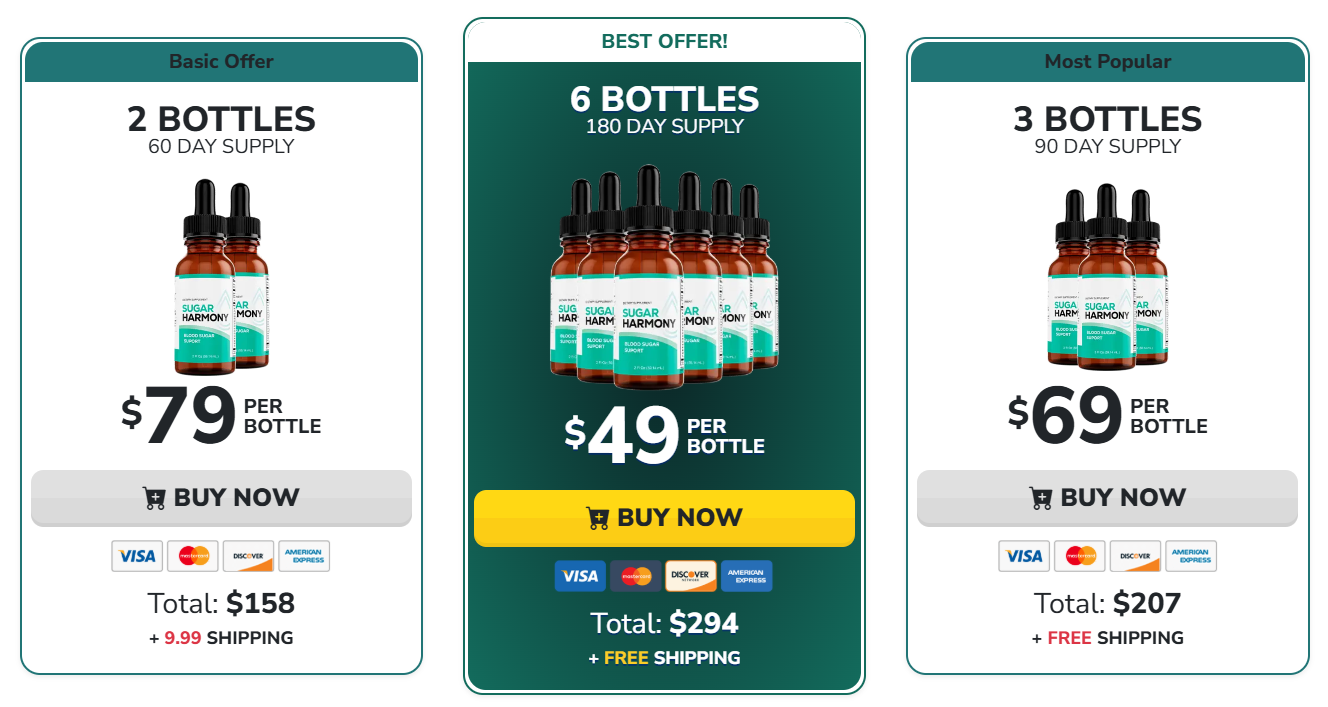Click yellow Buy Now for 6 bottles
Viewport: 1328px width, 707px height.
click(x=664, y=518)
